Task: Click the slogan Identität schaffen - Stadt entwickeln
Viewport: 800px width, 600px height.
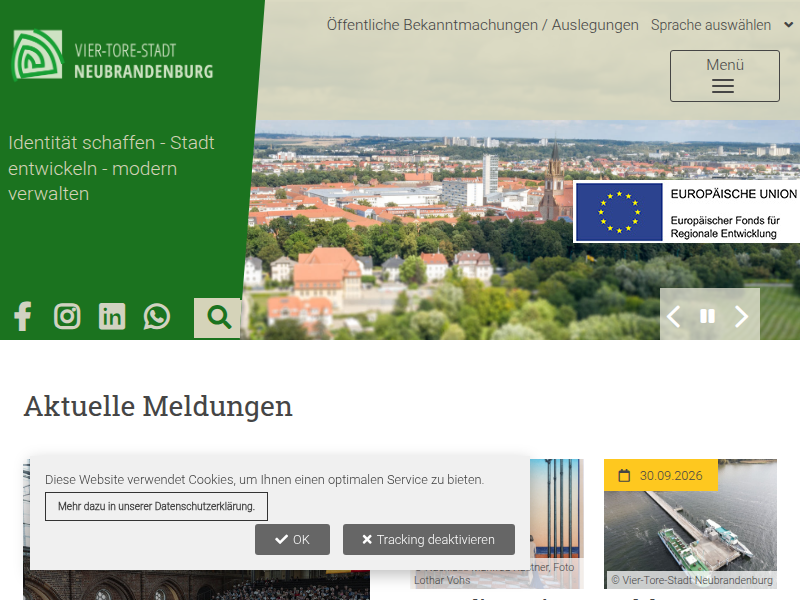Action: tap(111, 168)
